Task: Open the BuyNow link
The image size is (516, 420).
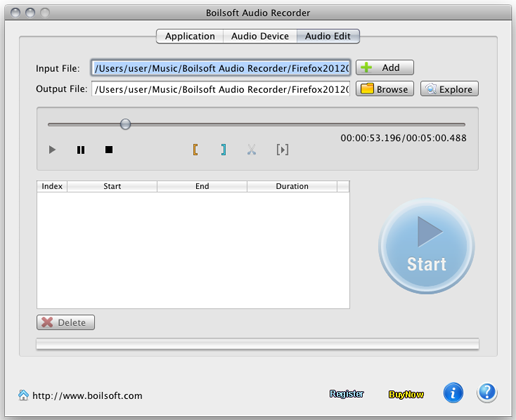Action: (406, 394)
